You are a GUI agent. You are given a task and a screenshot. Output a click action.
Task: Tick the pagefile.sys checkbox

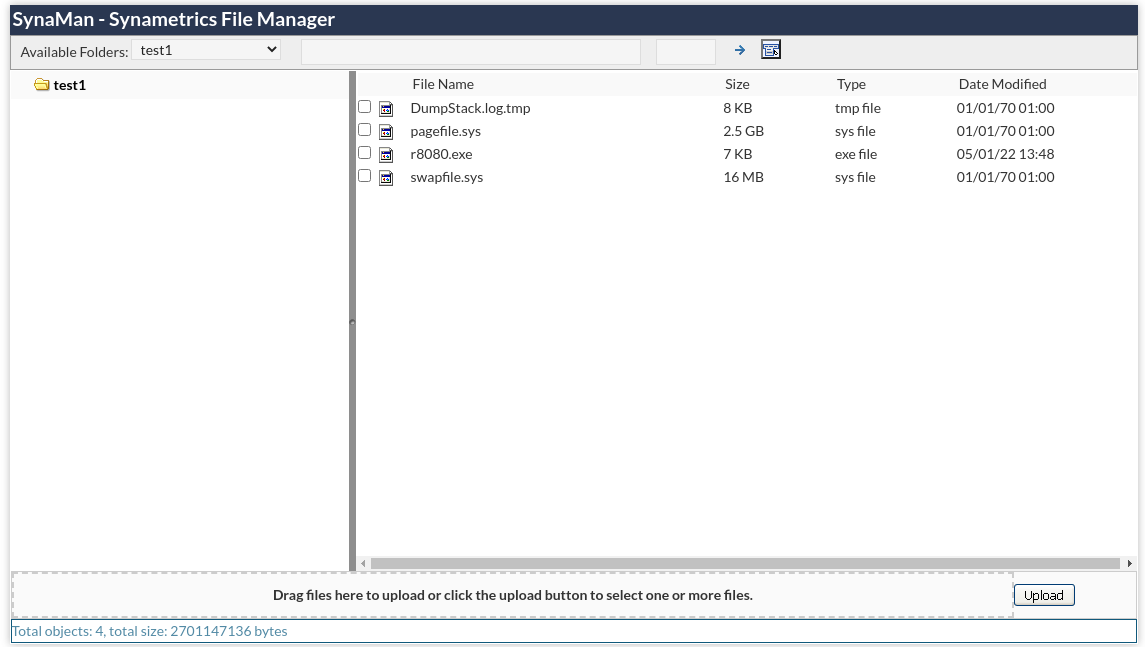point(364,130)
